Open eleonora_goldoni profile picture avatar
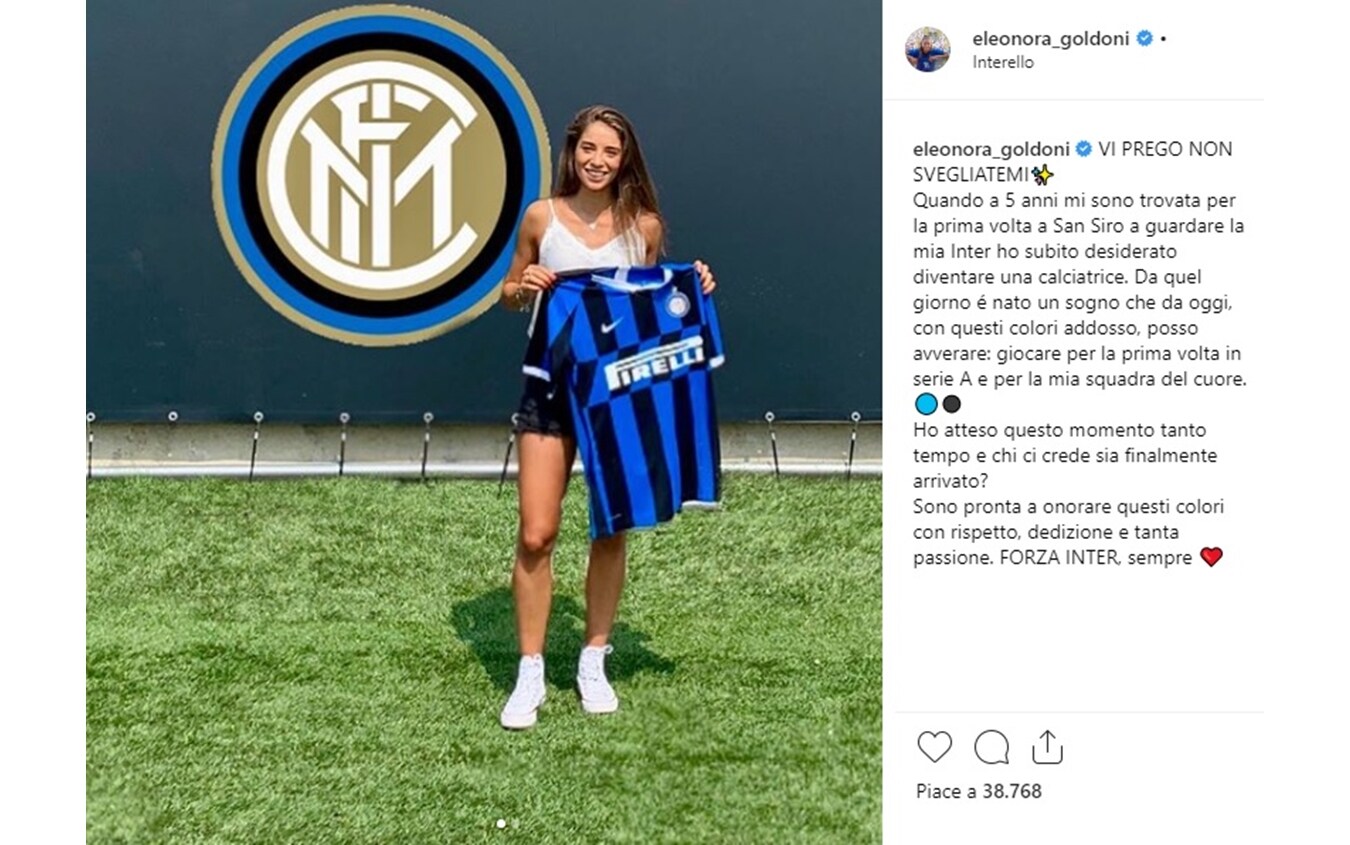Image resolution: width=1350 pixels, height=845 pixels. pyautogui.click(x=927, y=49)
